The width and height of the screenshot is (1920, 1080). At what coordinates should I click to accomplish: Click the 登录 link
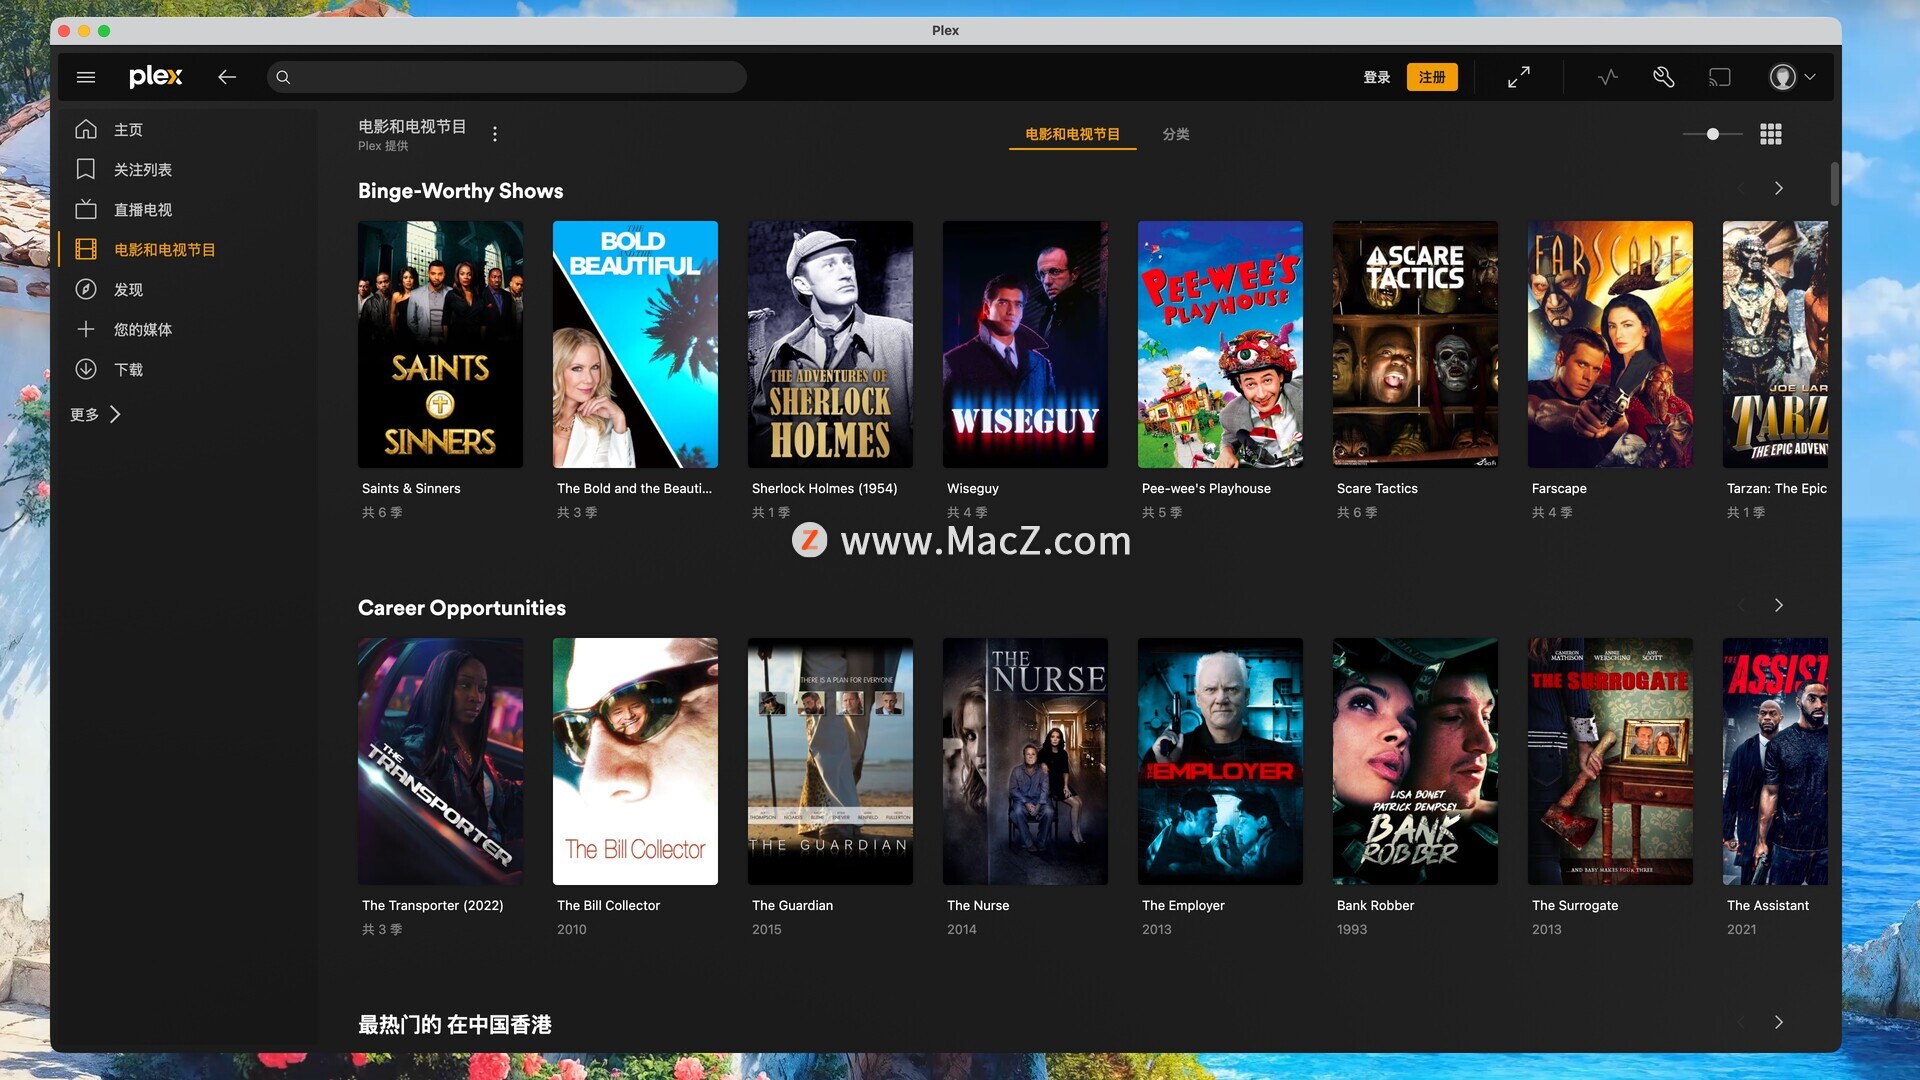coord(1376,77)
